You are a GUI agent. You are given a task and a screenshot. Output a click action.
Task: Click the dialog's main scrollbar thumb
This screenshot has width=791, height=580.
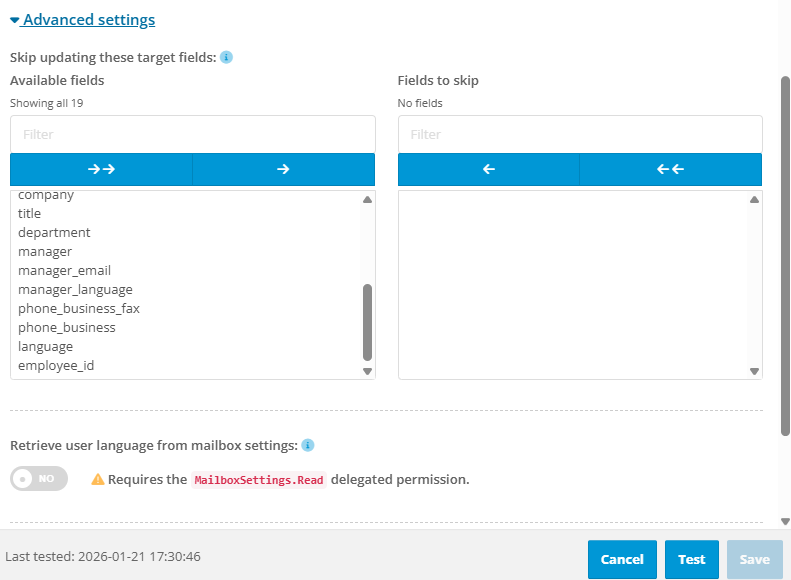click(x=785, y=256)
